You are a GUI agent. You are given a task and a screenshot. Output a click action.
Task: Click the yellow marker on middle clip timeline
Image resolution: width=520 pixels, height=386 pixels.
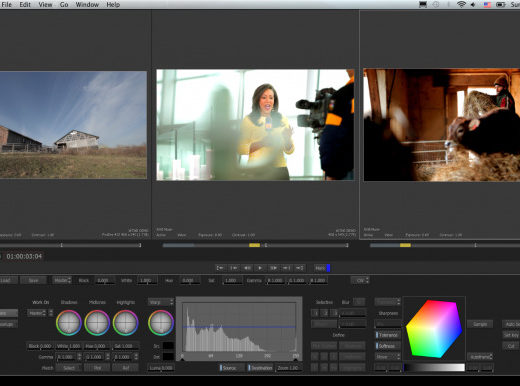pos(254,245)
